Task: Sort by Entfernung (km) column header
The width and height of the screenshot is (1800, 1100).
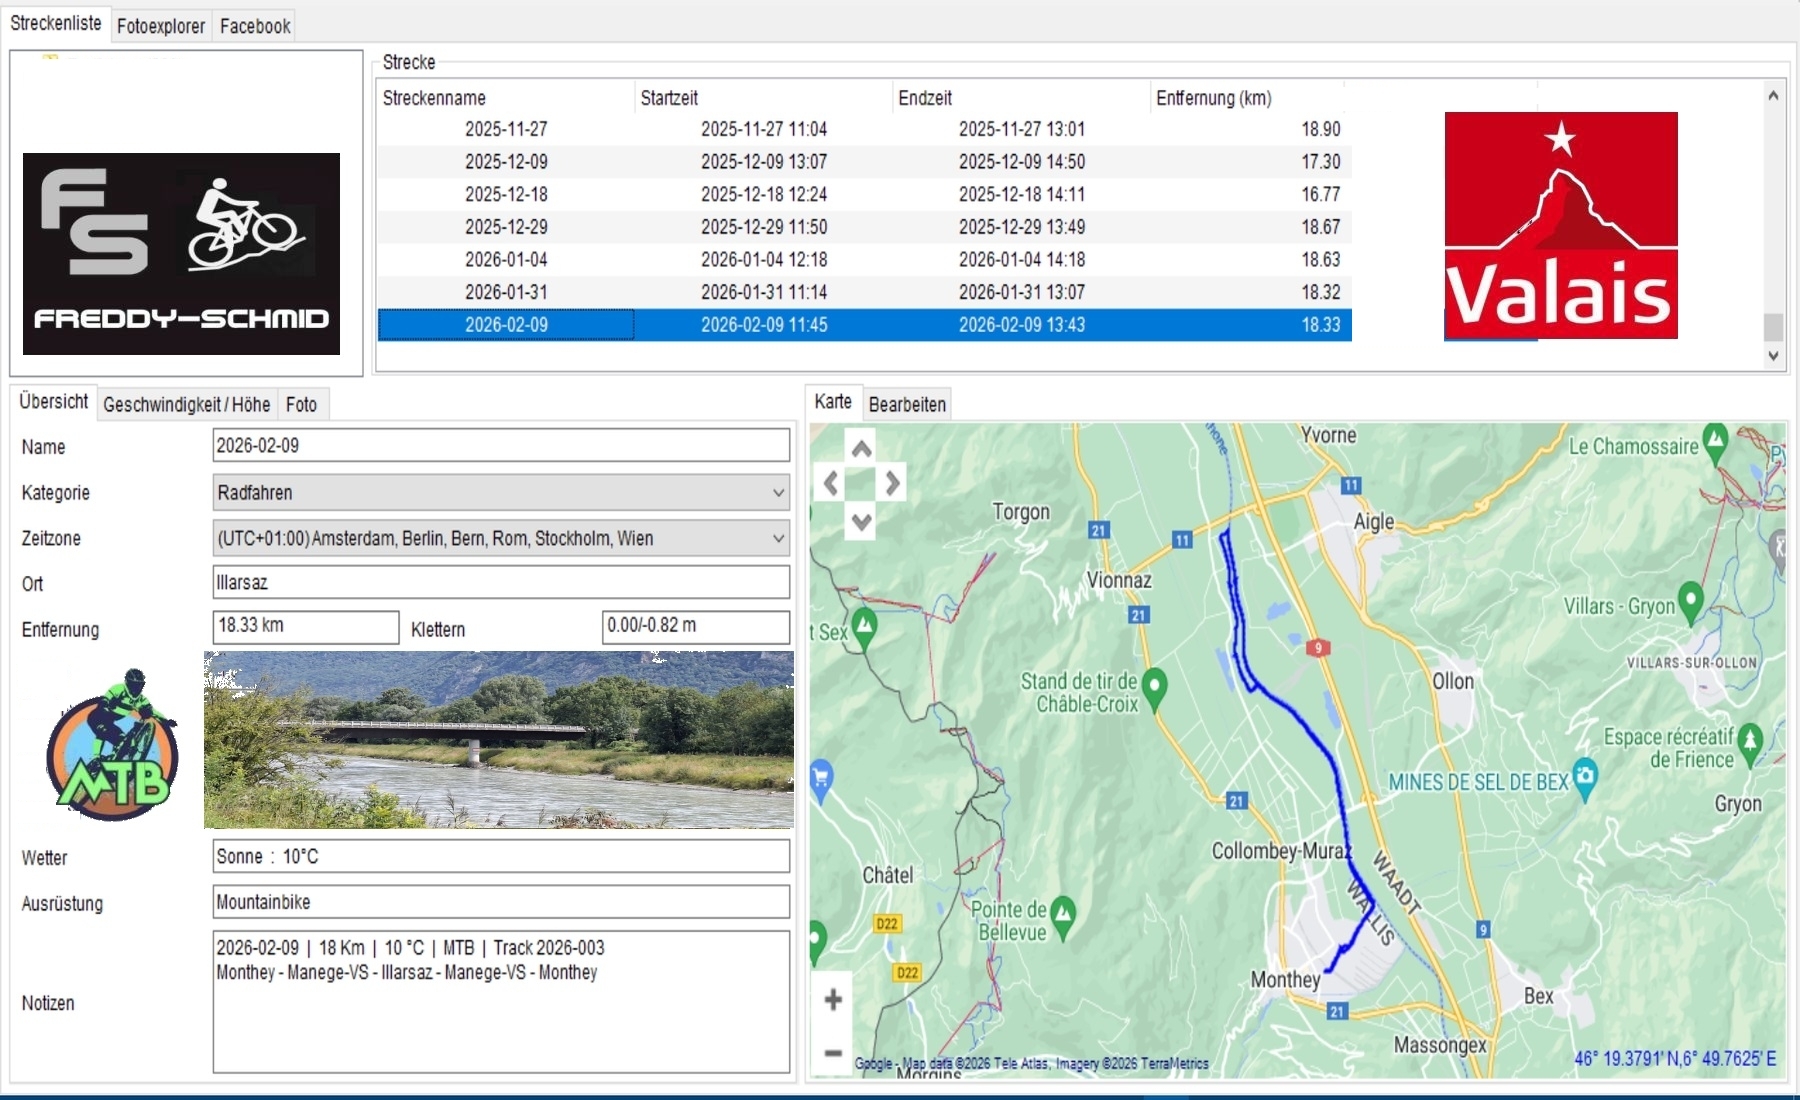Action: (x=1213, y=98)
